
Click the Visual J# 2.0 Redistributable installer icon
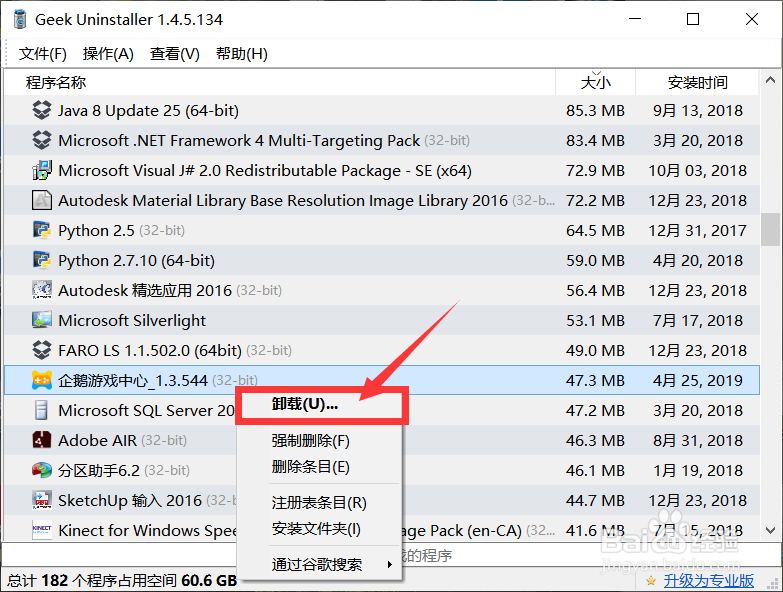pos(41,170)
